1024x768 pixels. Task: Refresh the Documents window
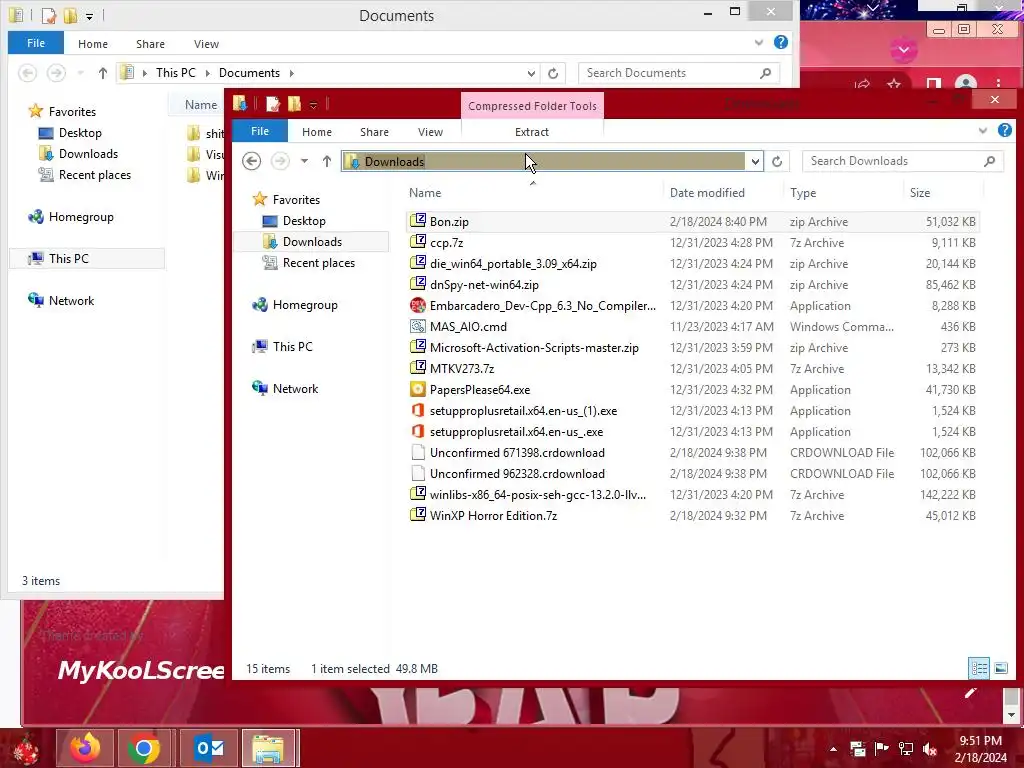coord(552,73)
